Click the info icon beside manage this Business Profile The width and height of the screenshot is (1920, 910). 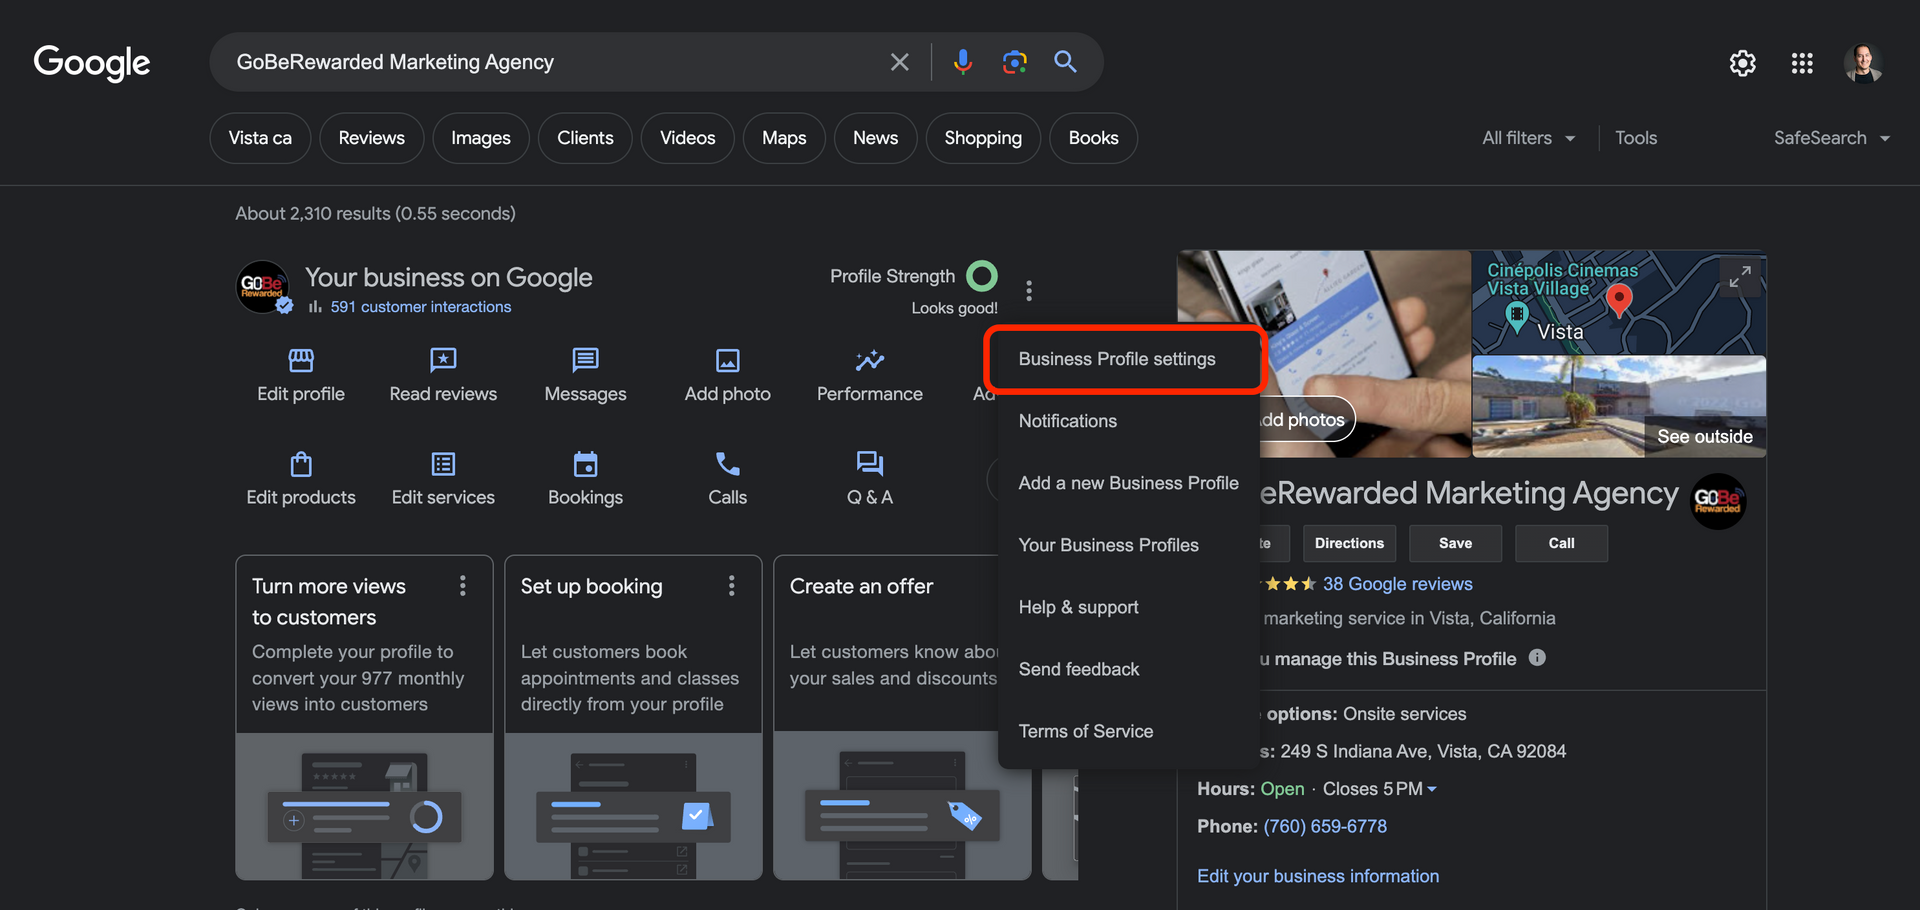[x=1537, y=657]
